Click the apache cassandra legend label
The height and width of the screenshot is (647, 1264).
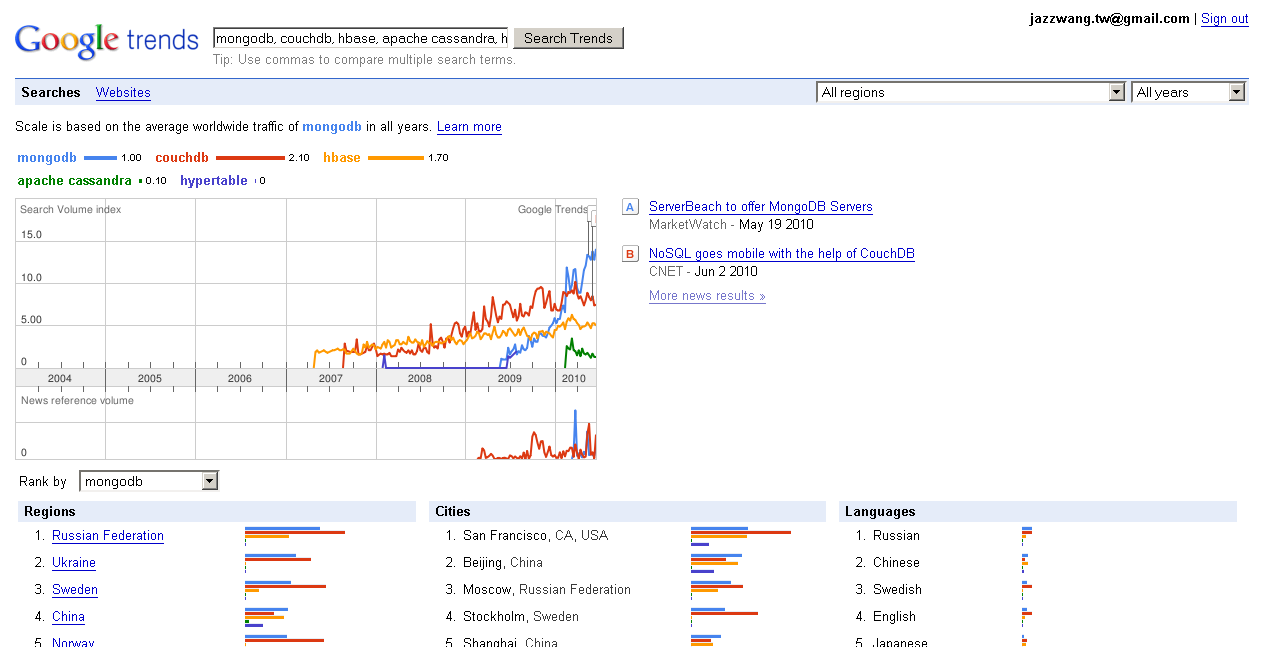(x=75, y=181)
